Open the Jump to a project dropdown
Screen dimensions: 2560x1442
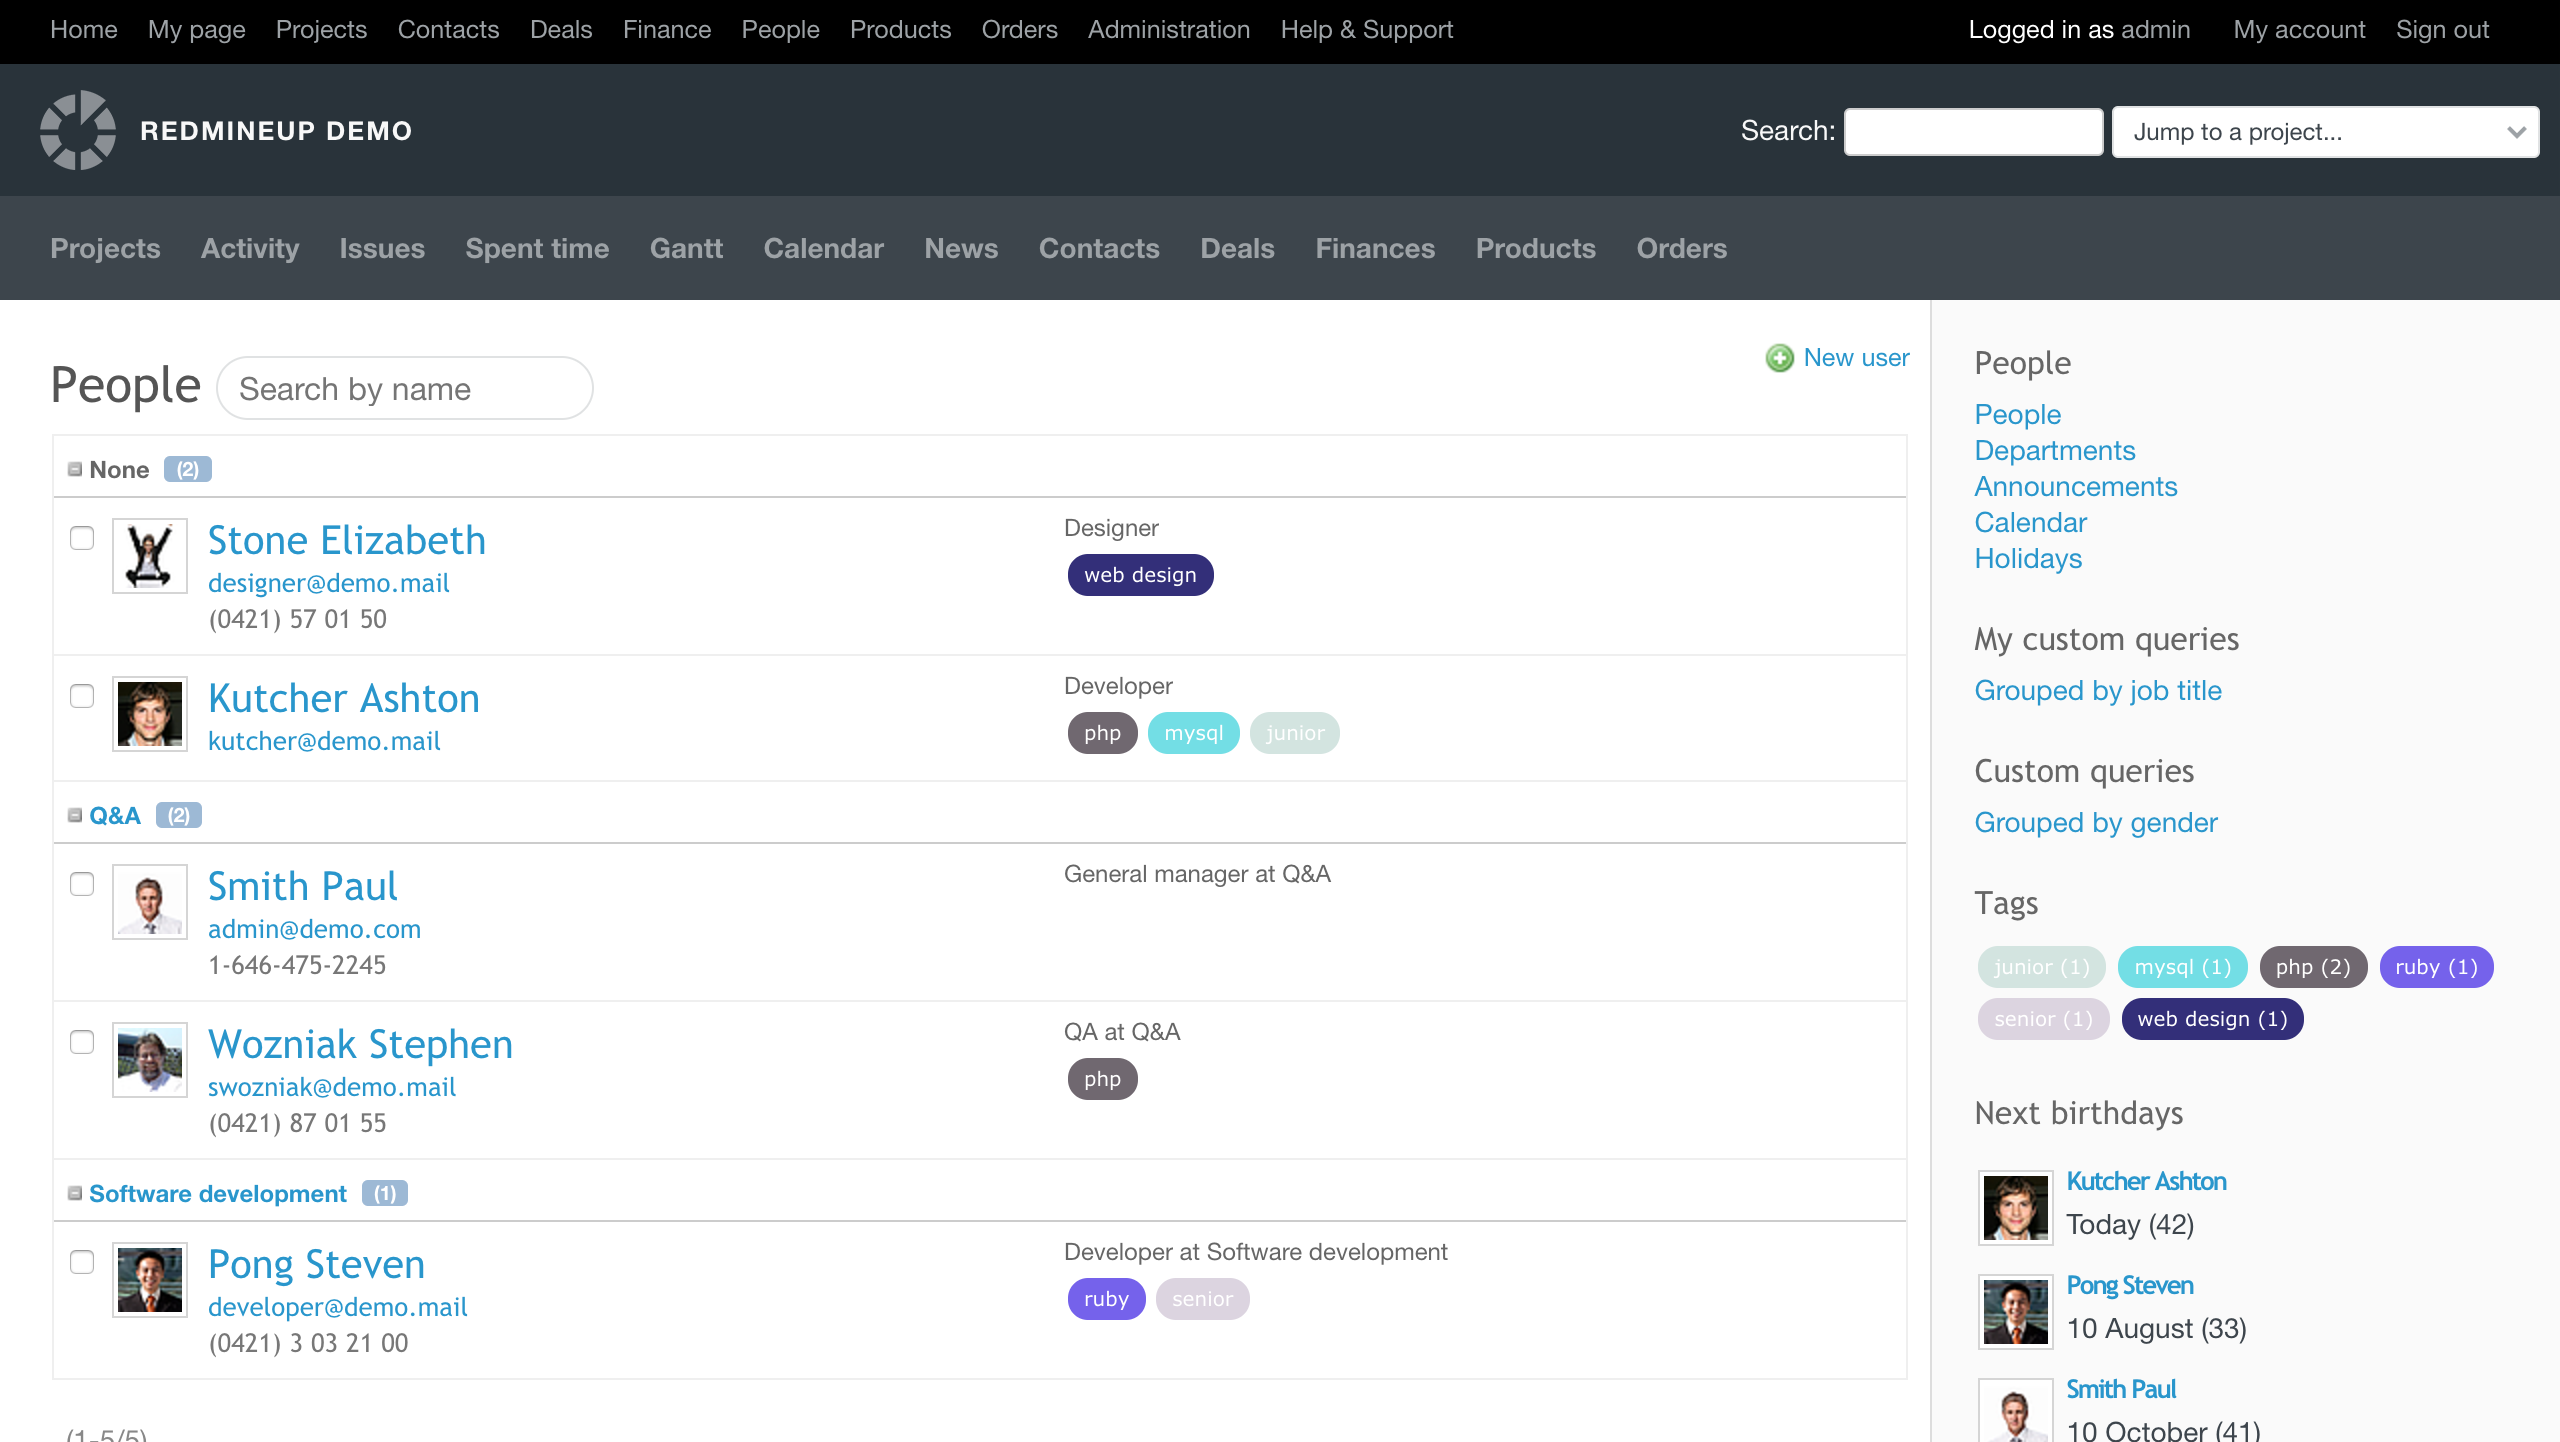(2324, 131)
